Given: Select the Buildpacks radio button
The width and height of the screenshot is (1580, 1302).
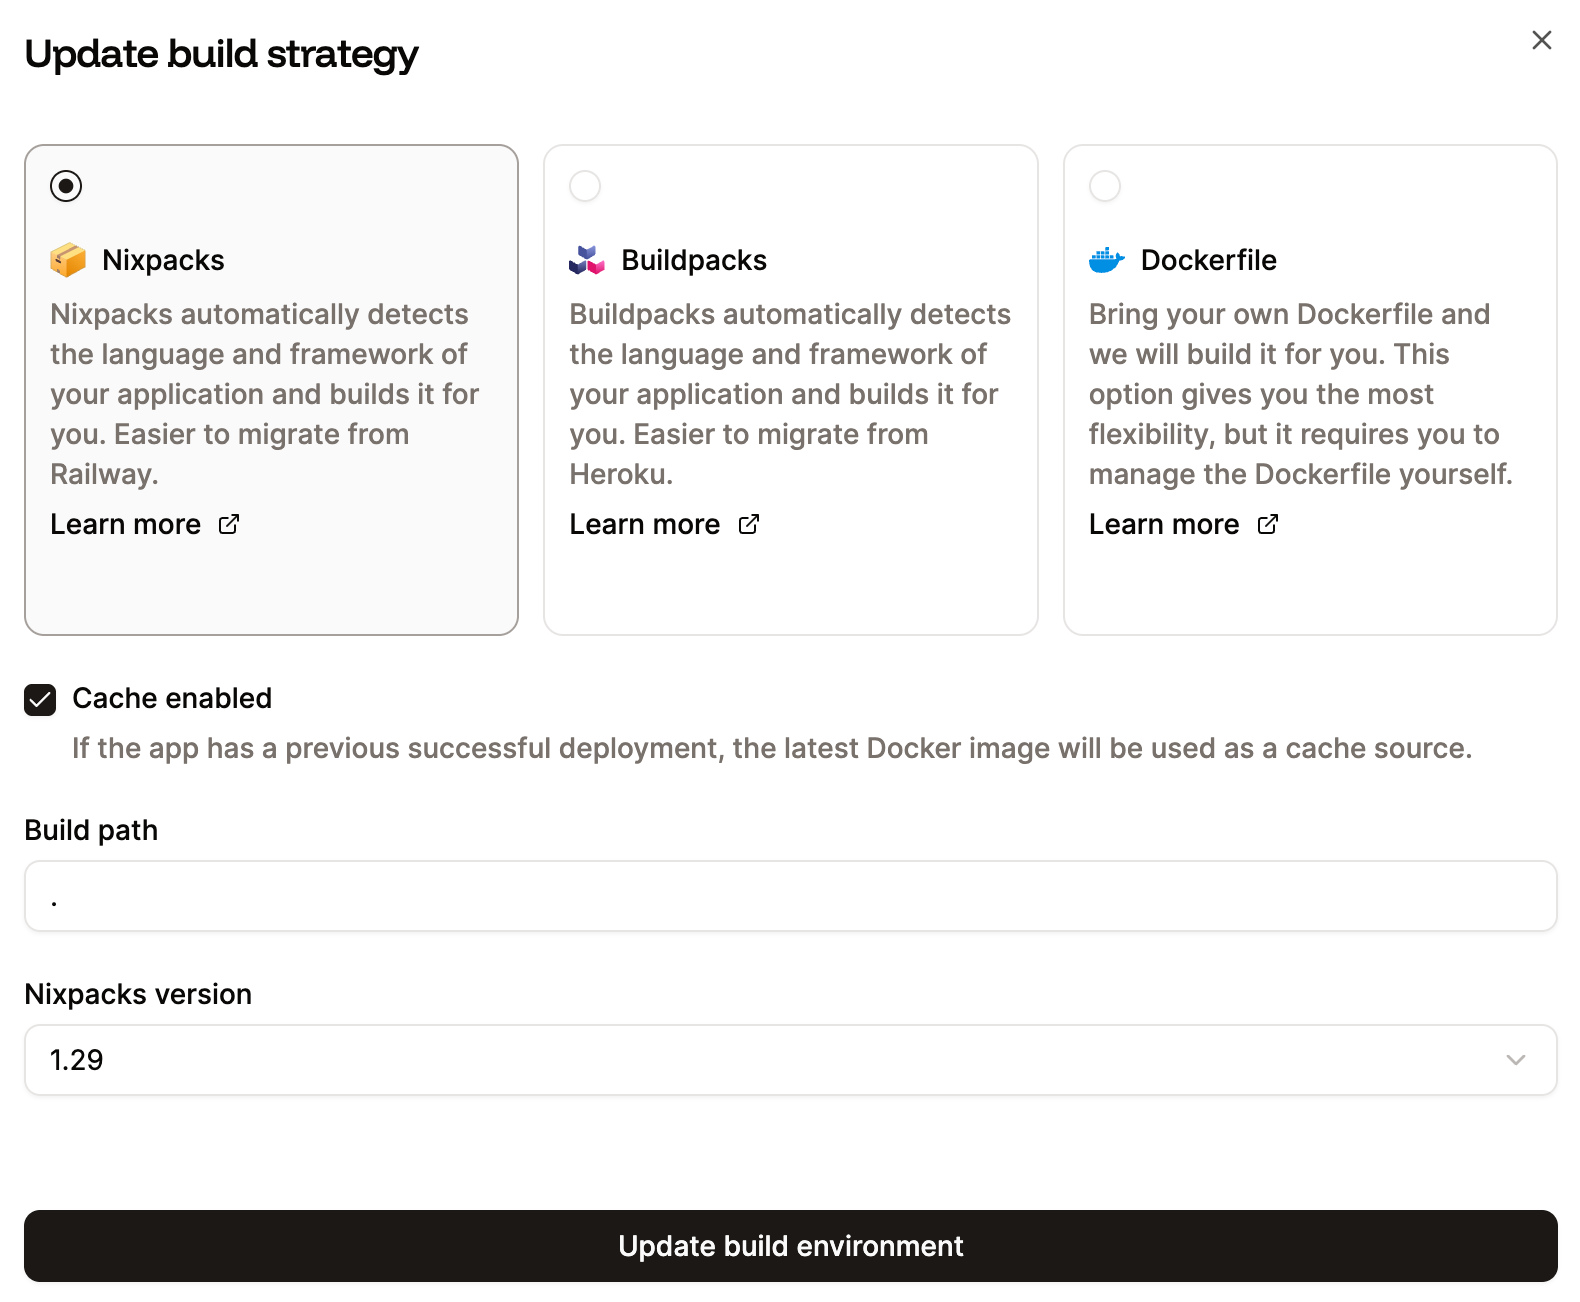Looking at the screenshot, I should tap(585, 186).
